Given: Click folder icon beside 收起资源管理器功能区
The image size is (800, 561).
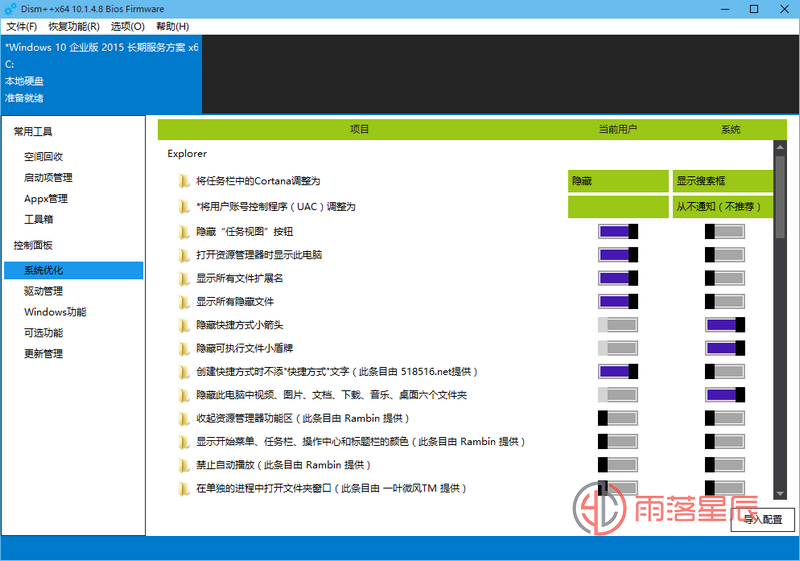Looking at the screenshot, I should [x=184, y=419].
